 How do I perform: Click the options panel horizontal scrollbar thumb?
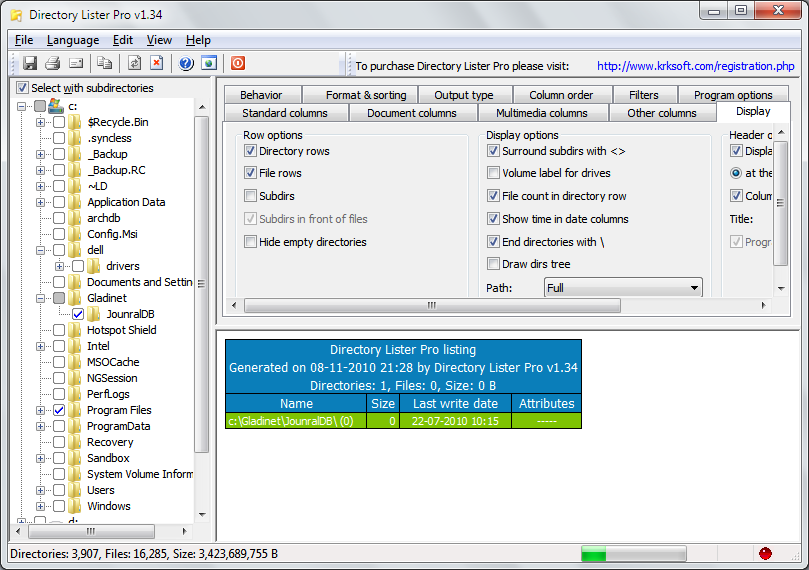pos(432,305)
